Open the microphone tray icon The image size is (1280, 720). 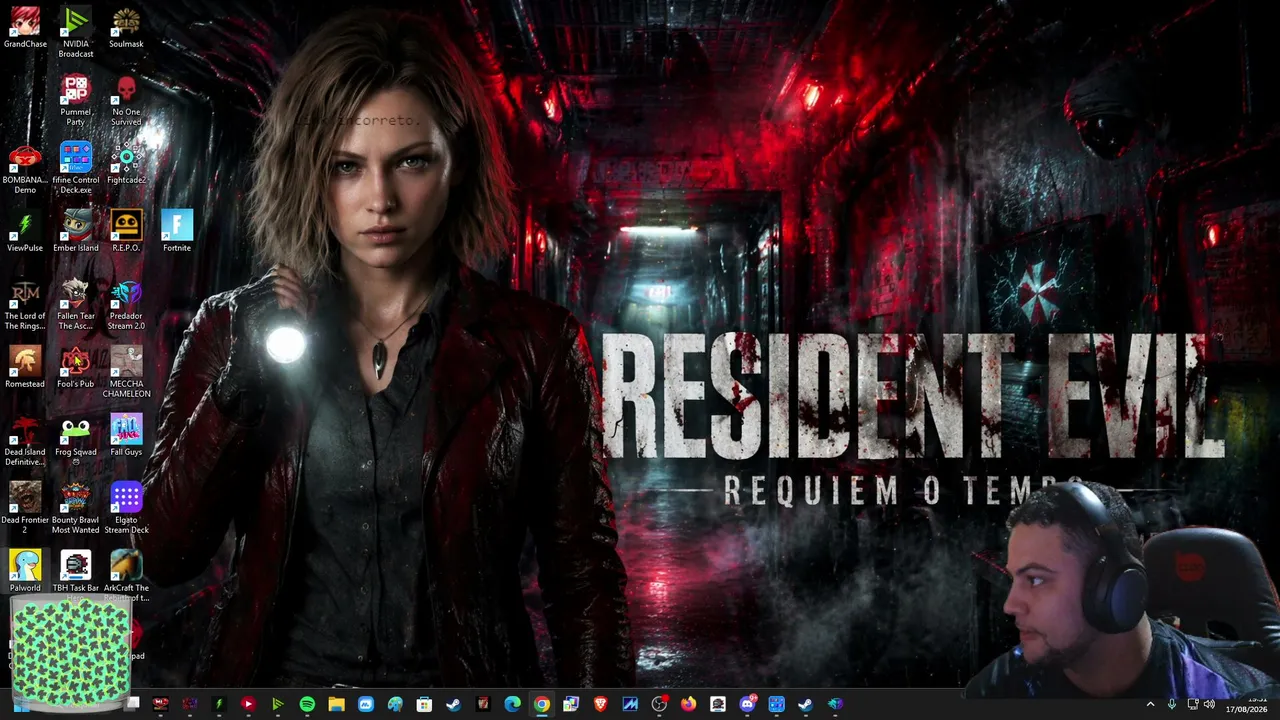click(1172, 704)
